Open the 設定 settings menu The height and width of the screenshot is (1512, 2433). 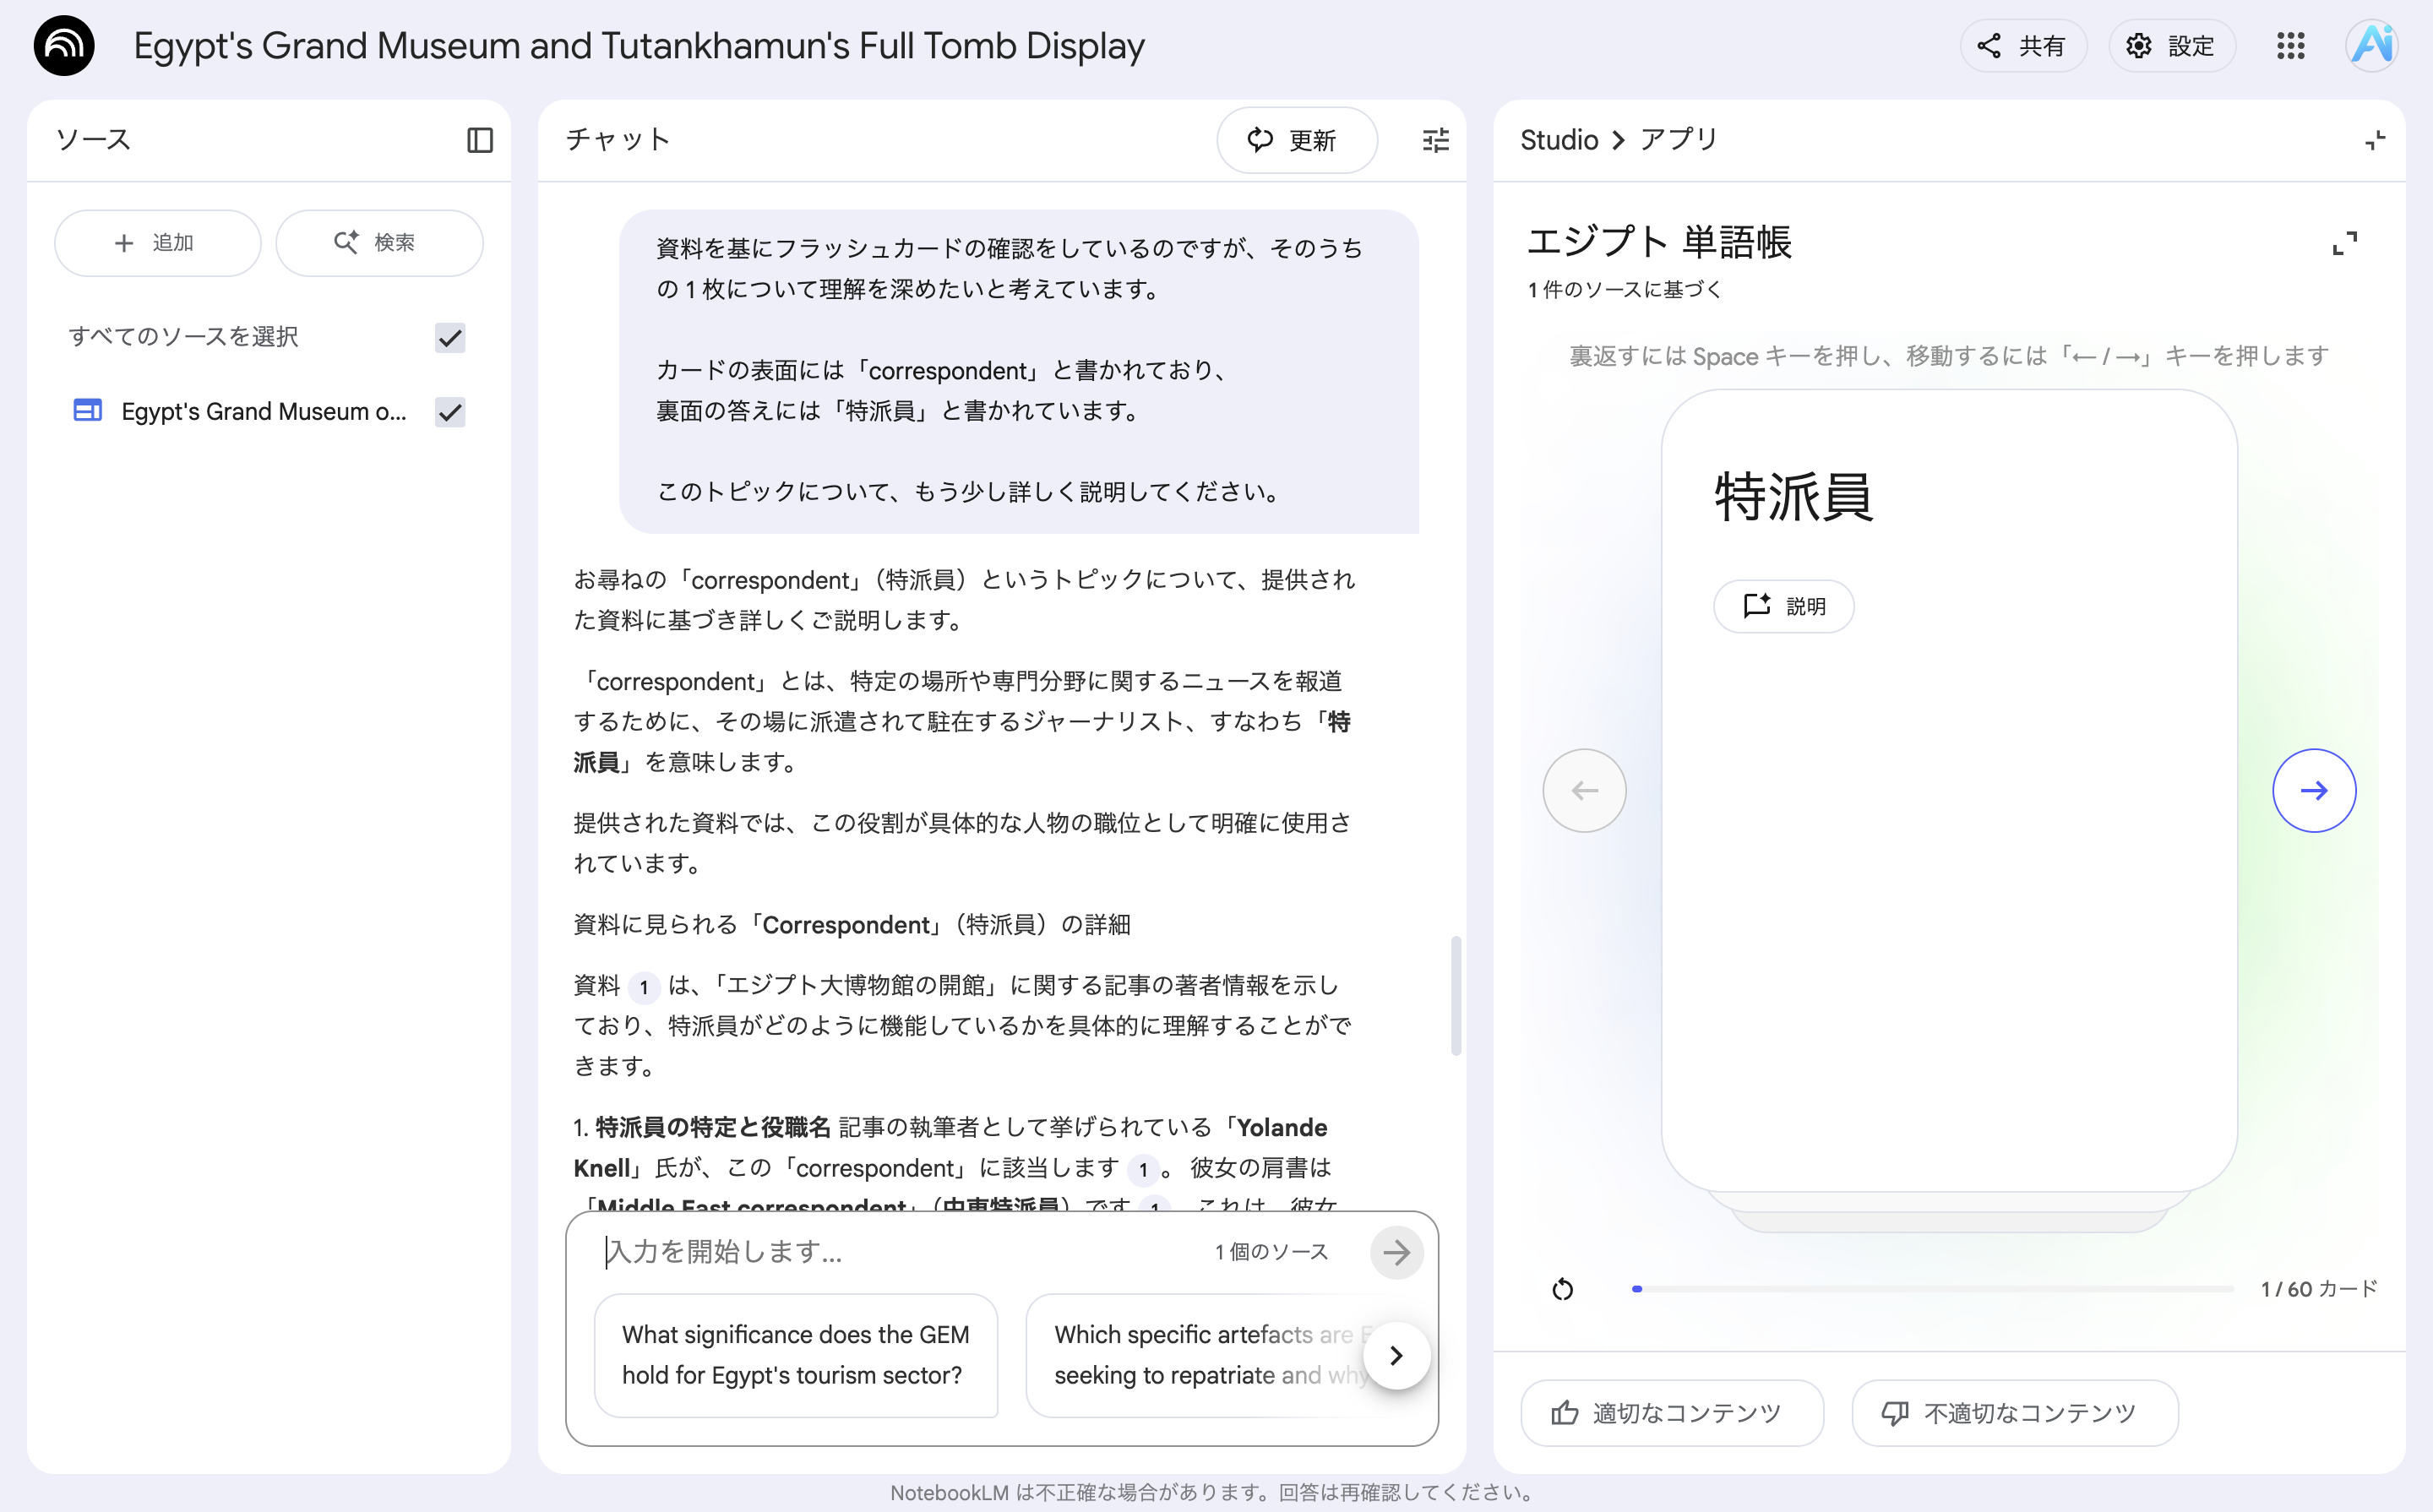point(2171,46)
